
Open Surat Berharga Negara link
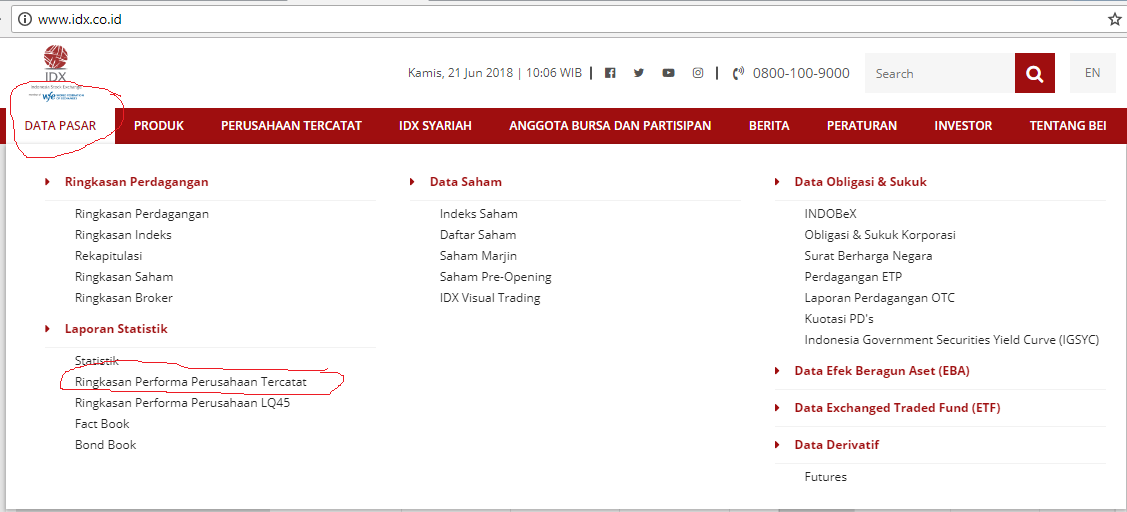coord(868,255)
